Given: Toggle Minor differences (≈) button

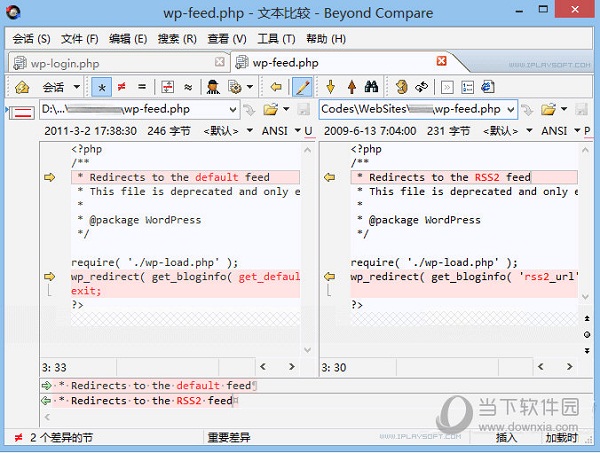Looking at the screenshot, I should 188,87.
